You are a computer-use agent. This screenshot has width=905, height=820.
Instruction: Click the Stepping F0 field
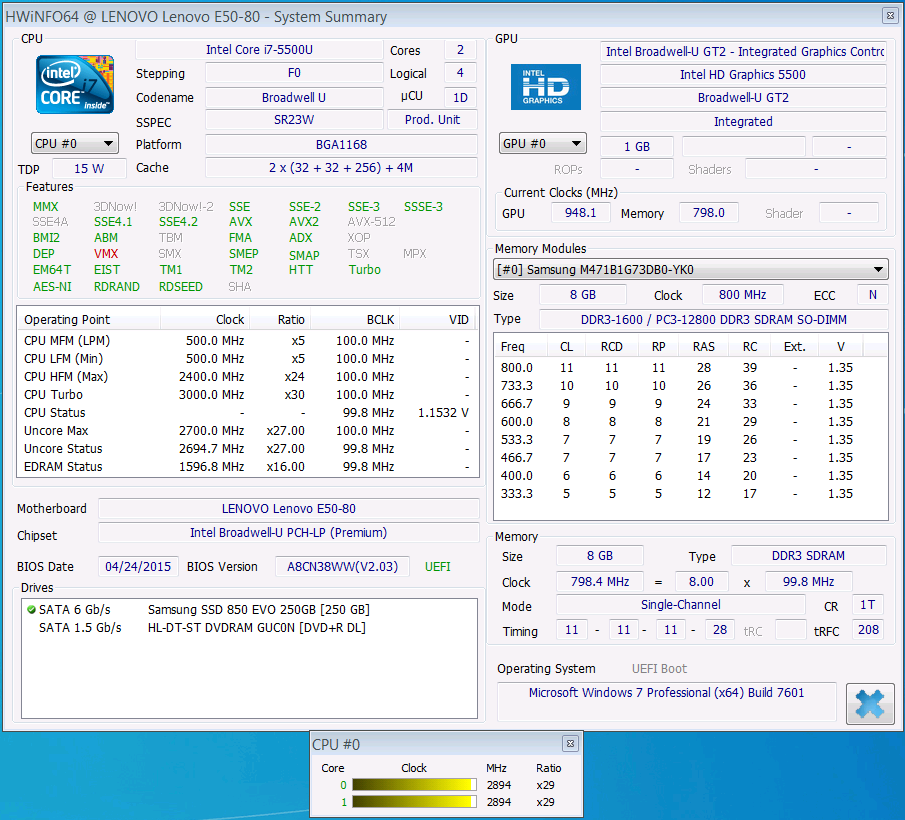294,73
